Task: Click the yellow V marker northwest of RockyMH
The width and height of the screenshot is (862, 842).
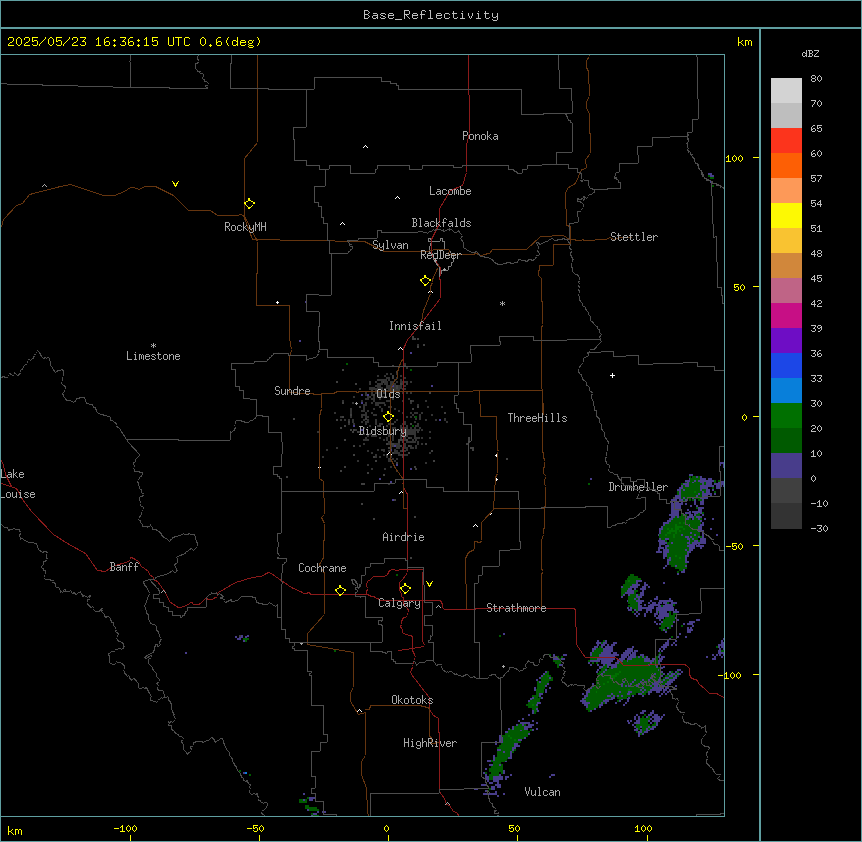Action: pos(175,184)
